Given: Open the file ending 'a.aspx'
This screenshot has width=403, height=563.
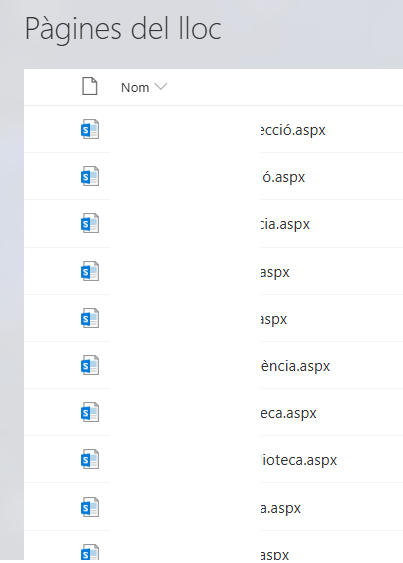Looking at the screenshot, I should tap(281, 508).
